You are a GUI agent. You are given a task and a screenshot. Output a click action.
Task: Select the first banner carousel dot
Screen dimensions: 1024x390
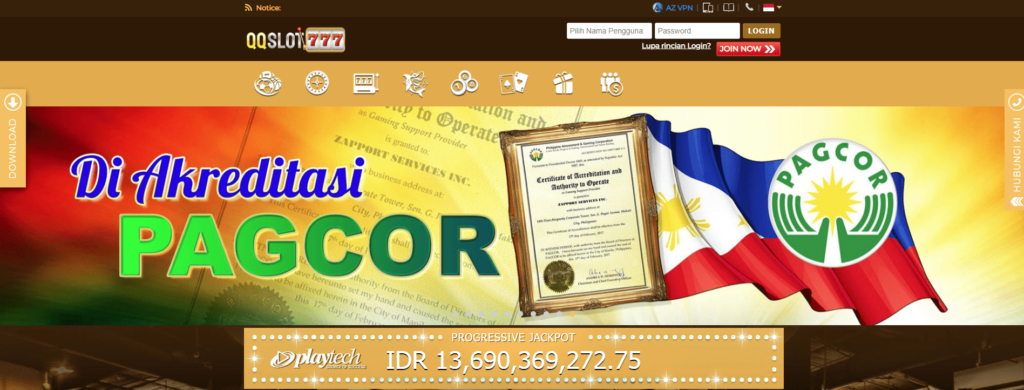[x=455, y=314]
